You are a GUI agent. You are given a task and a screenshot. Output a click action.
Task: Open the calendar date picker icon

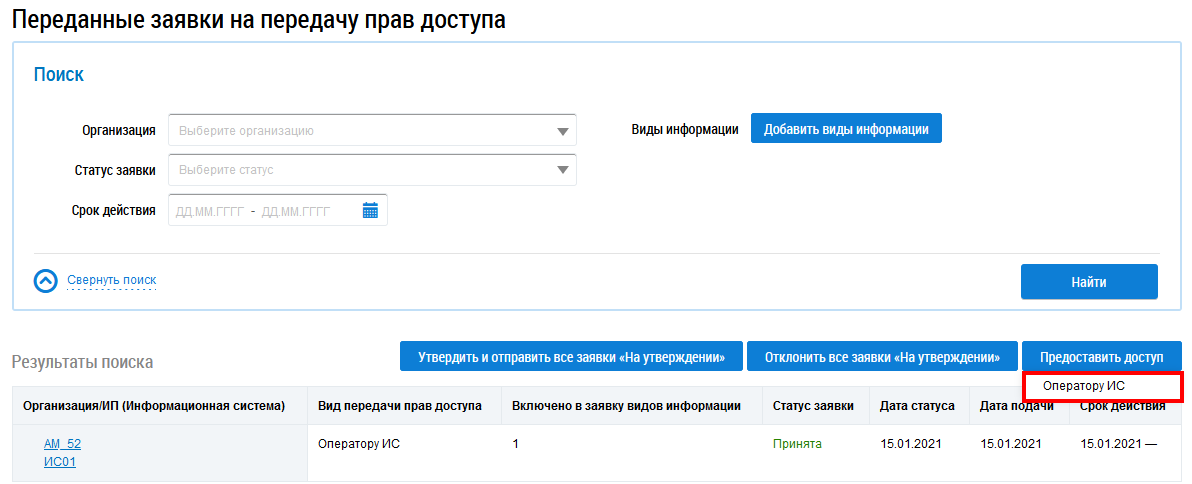point(370,210)
